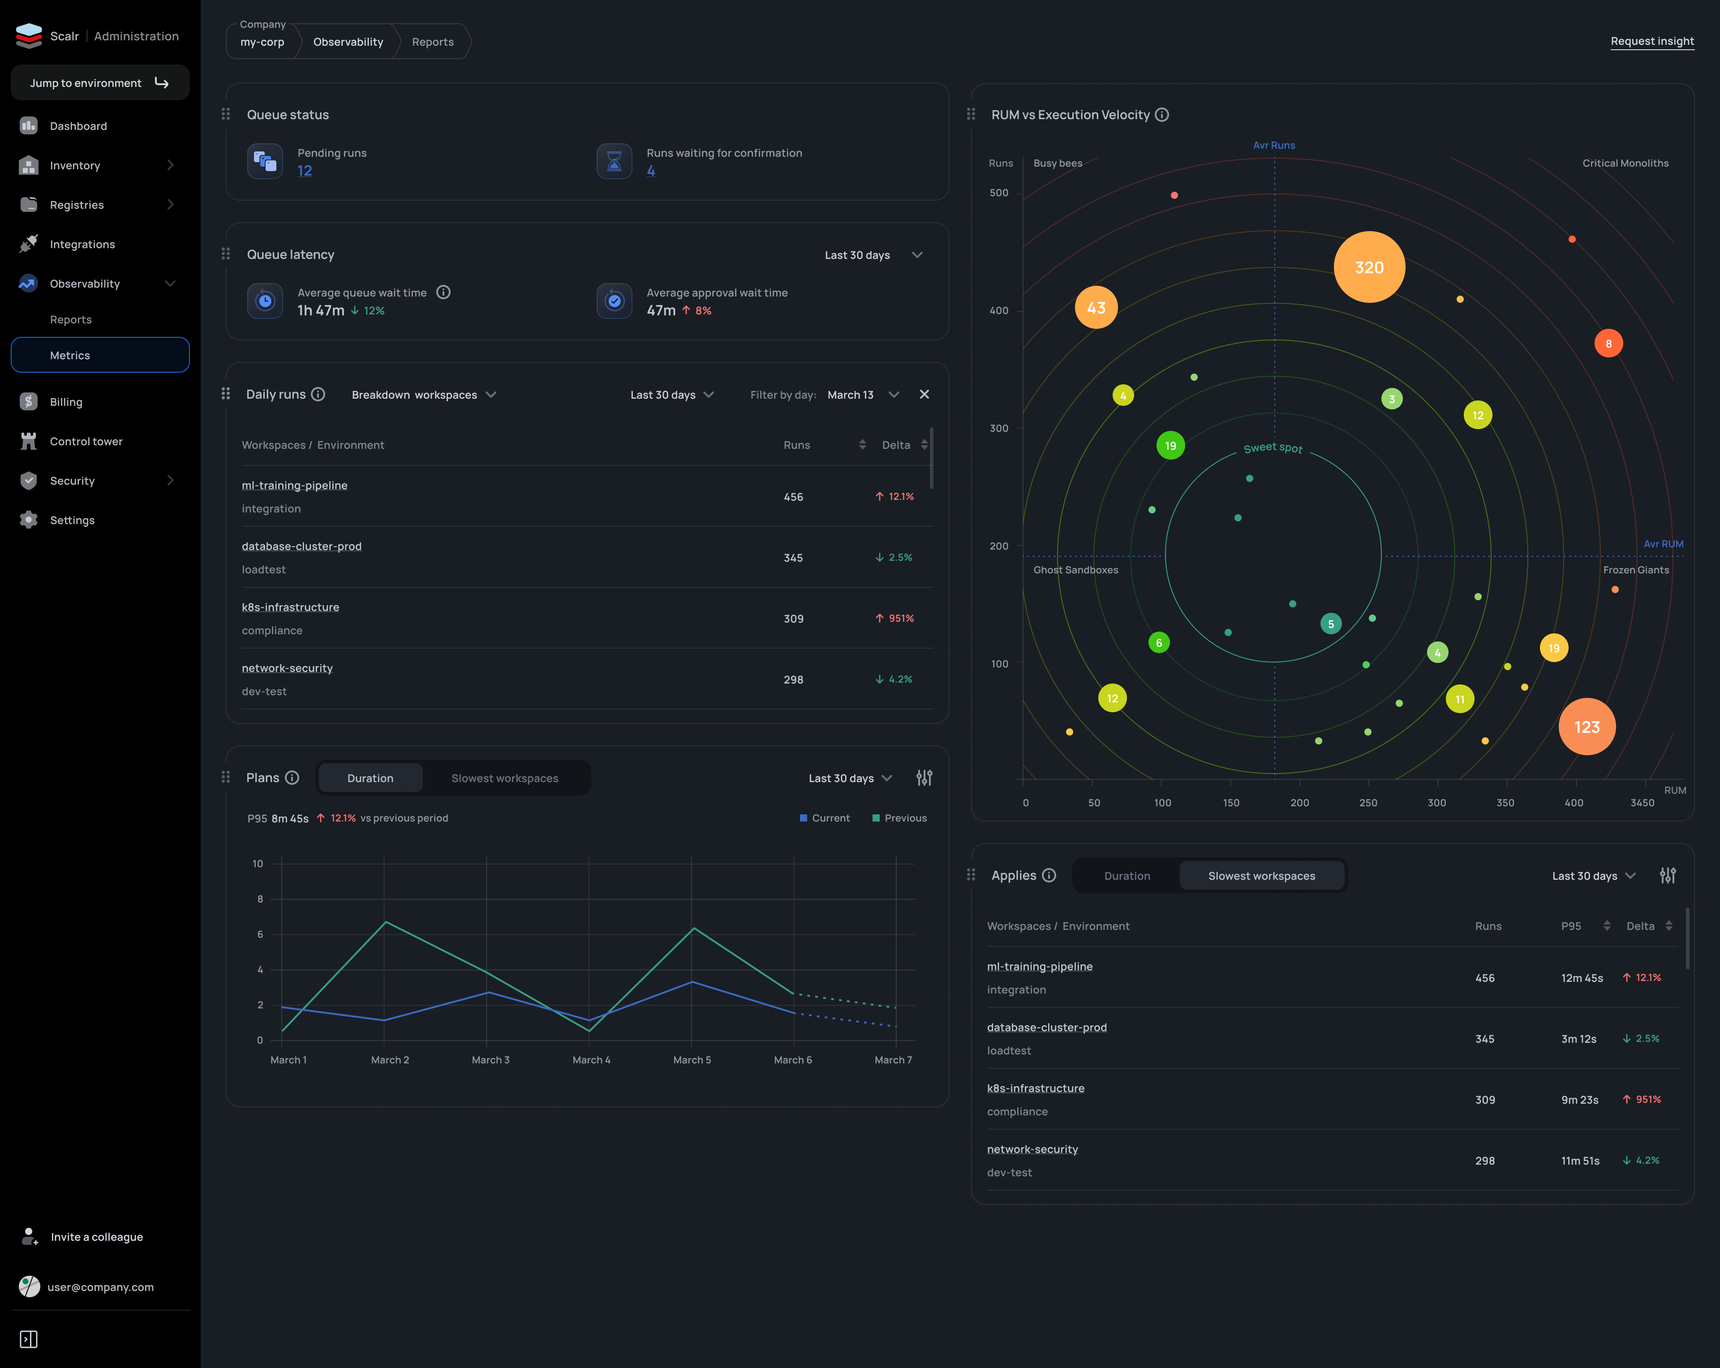Click the Security shield icon

[29, 481]
